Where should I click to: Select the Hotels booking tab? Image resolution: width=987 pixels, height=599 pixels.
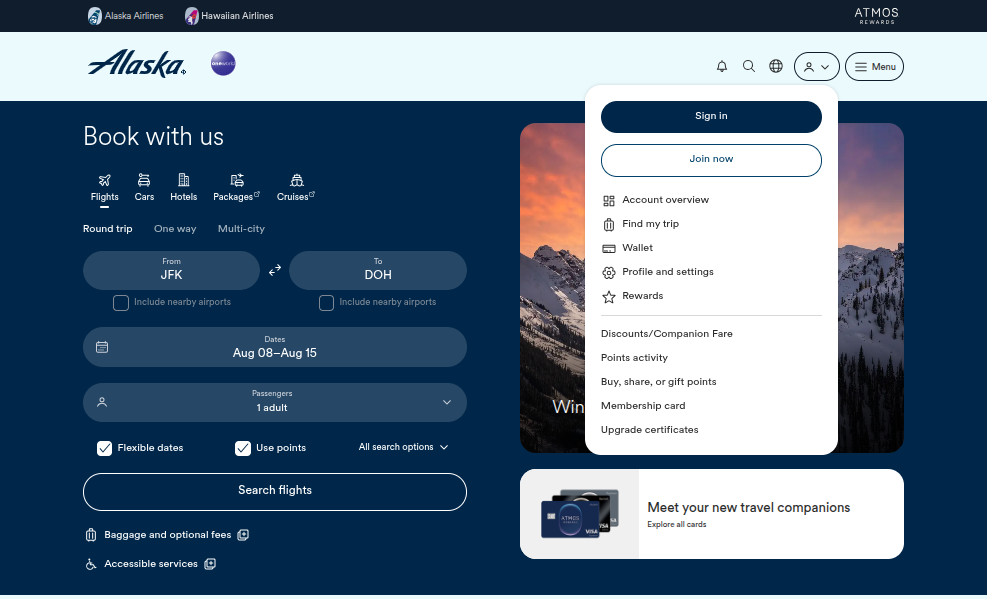tap(184, 188)
